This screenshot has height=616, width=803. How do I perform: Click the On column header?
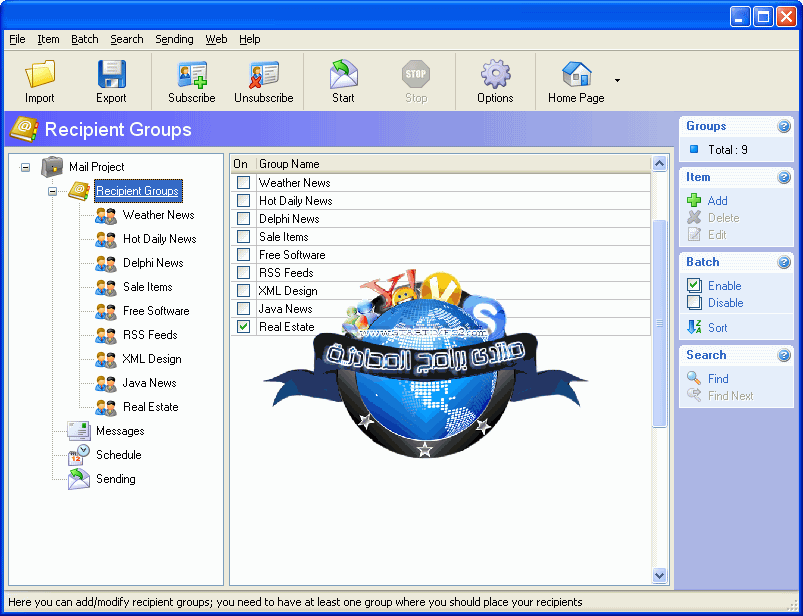pos(243,164)
